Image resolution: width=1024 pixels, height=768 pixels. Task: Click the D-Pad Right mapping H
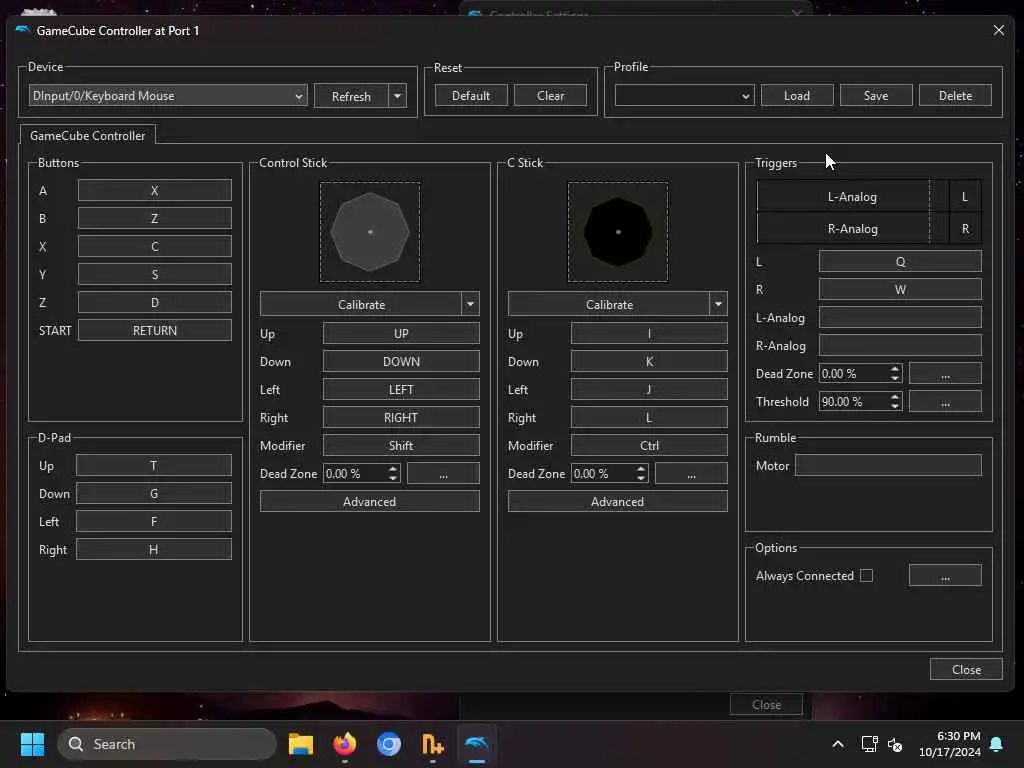153,549
